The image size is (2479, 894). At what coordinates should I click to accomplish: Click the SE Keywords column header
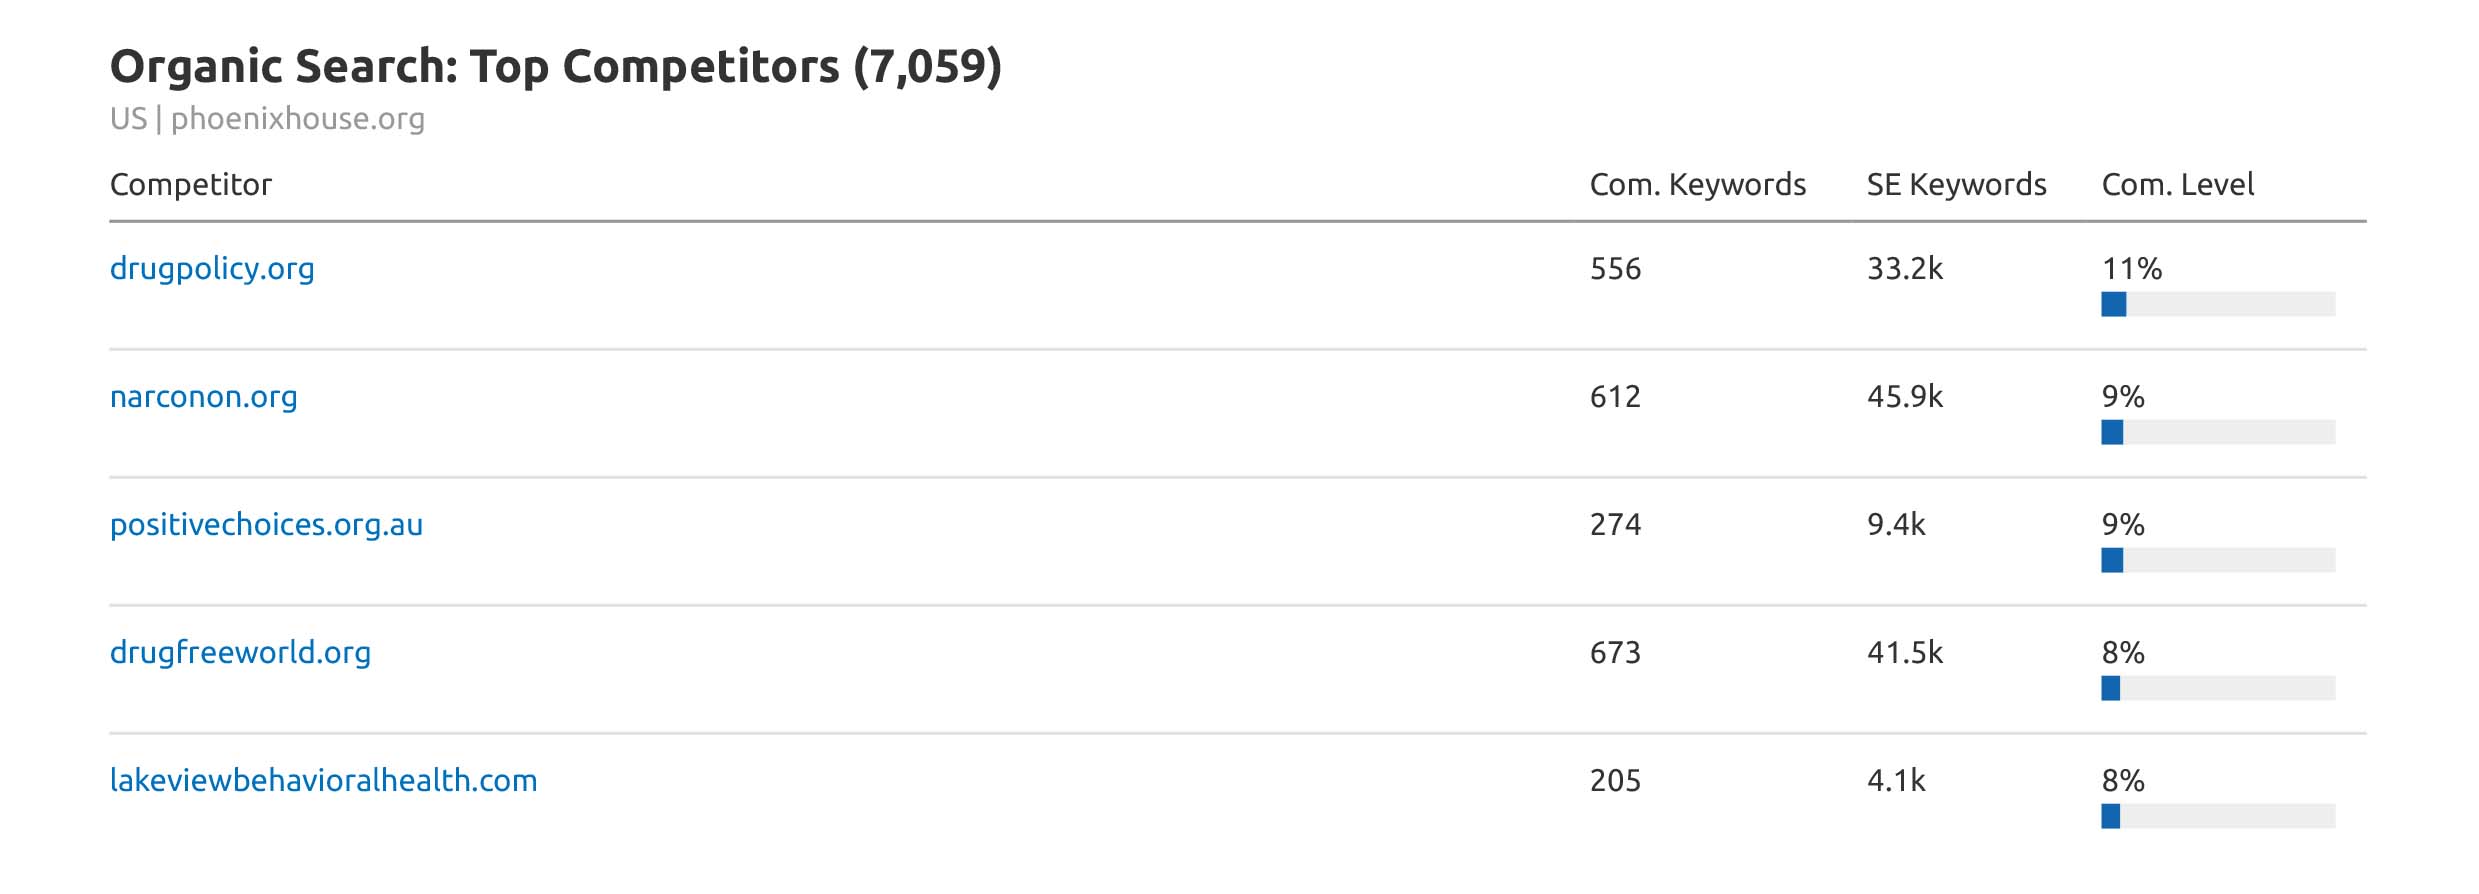click(1956, 185)
